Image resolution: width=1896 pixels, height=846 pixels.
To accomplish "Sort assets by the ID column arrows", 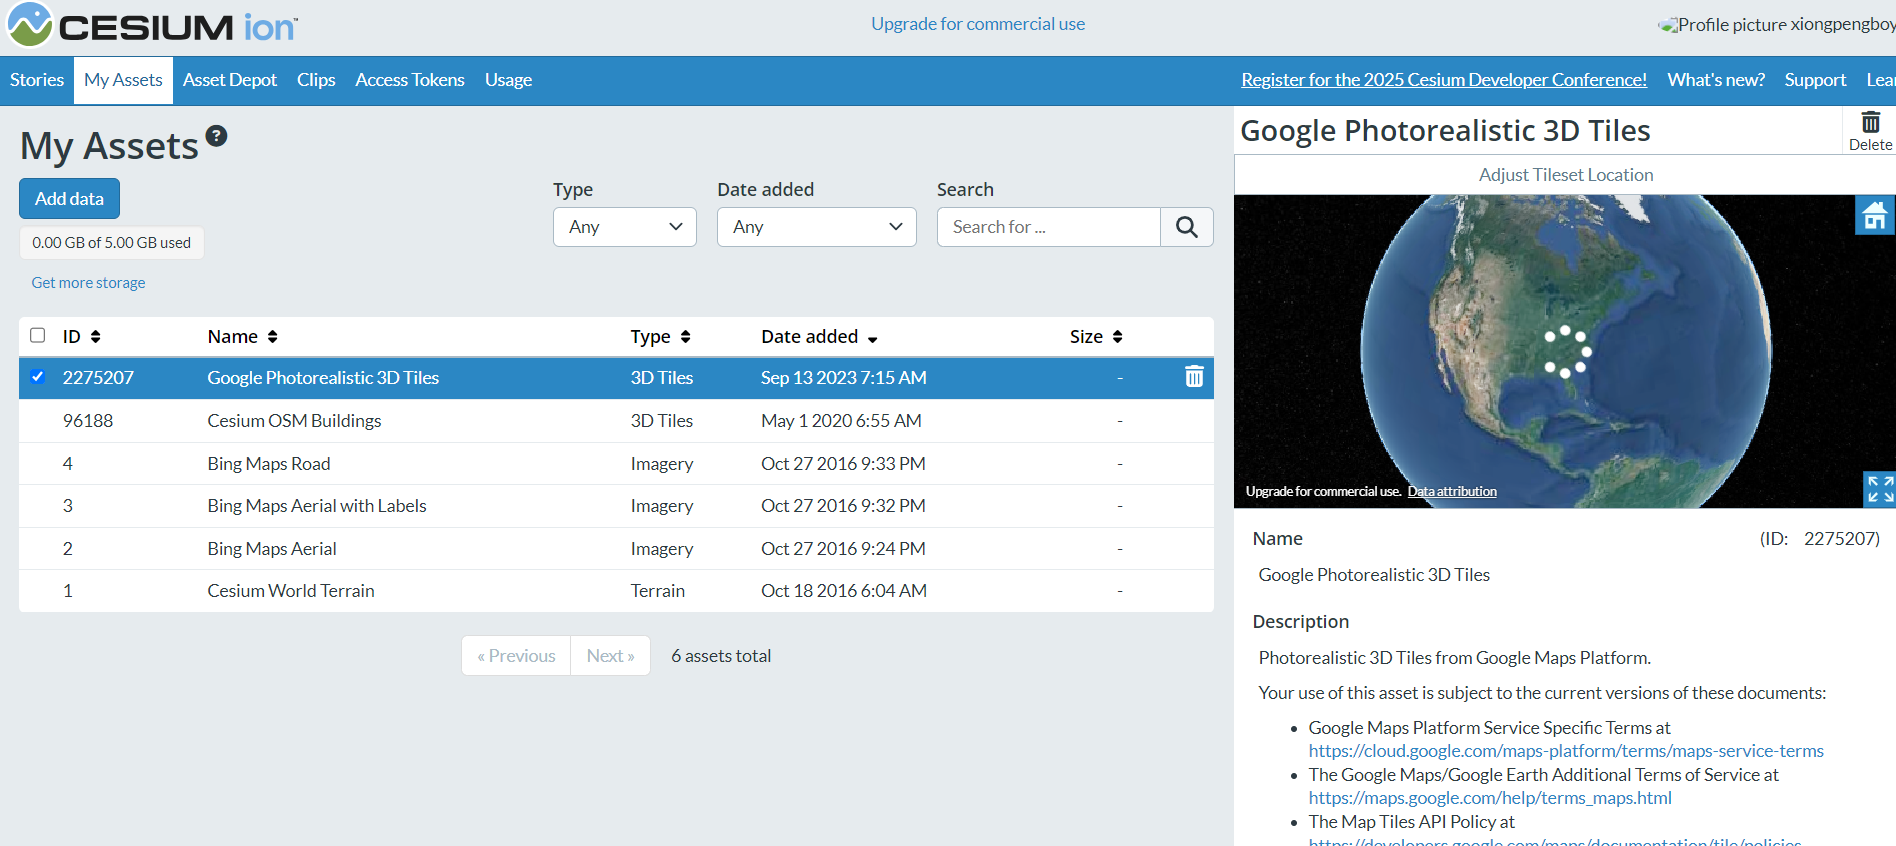I will (95, 337).
